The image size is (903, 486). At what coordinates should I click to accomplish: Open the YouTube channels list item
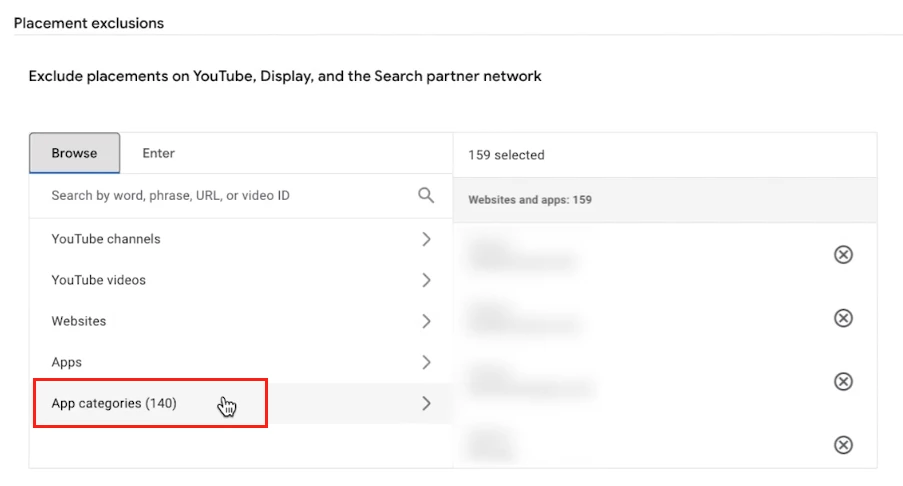point(106,239)
